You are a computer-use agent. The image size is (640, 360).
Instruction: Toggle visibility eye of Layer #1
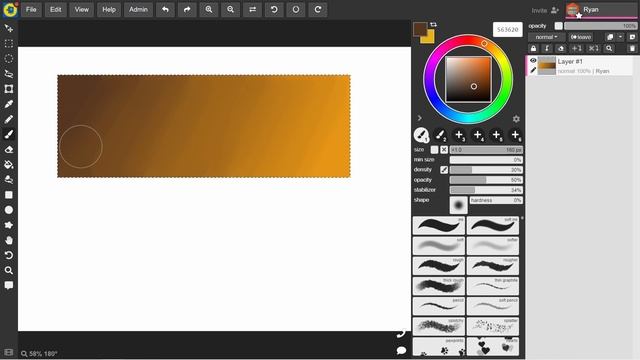click(x=533, y=60)
